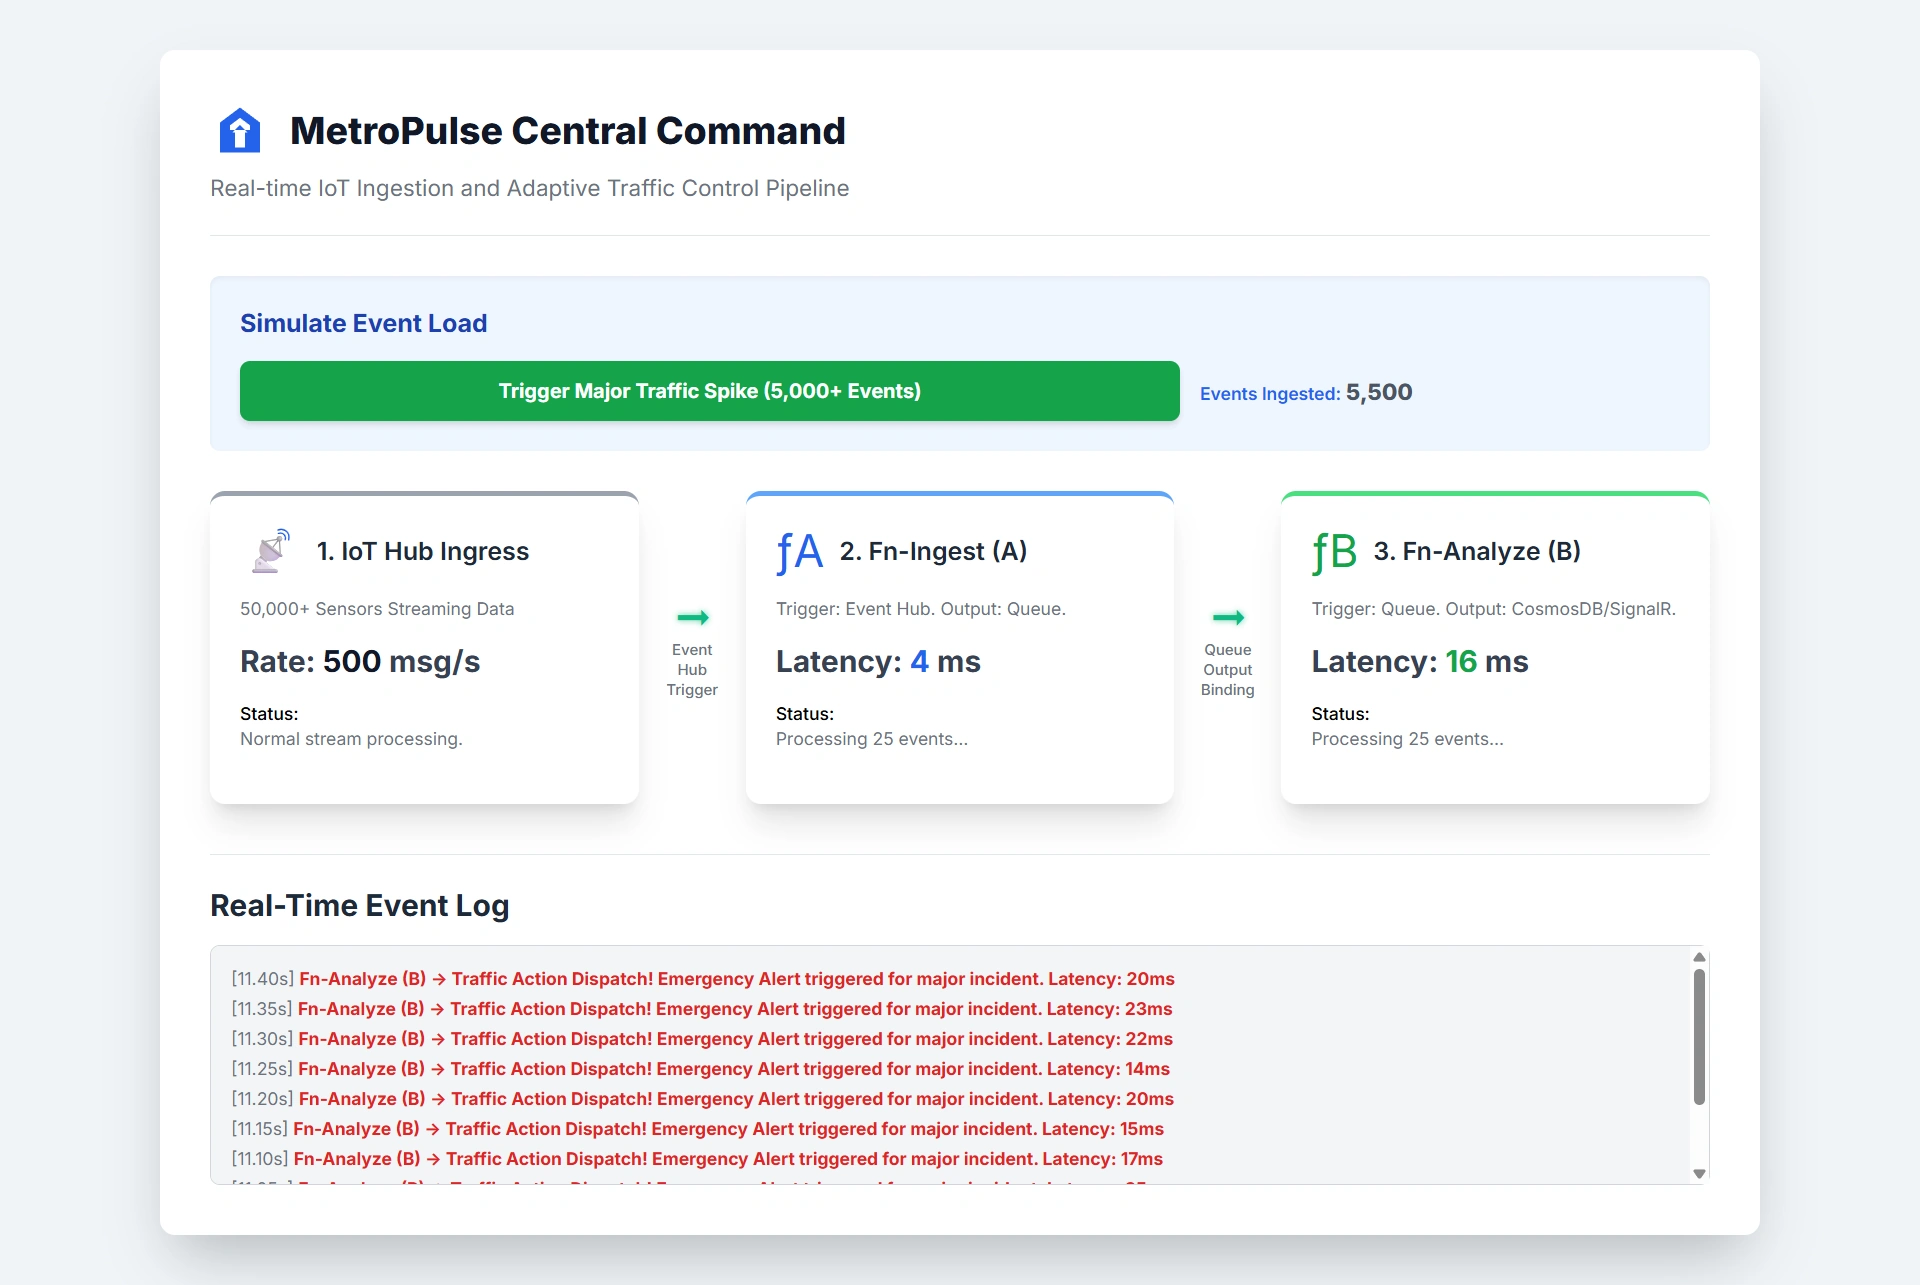Click the 11.25s log entry with 14ms latency
The width and height of the screenshot is (1920, 1285).
tap(701, 1069)
